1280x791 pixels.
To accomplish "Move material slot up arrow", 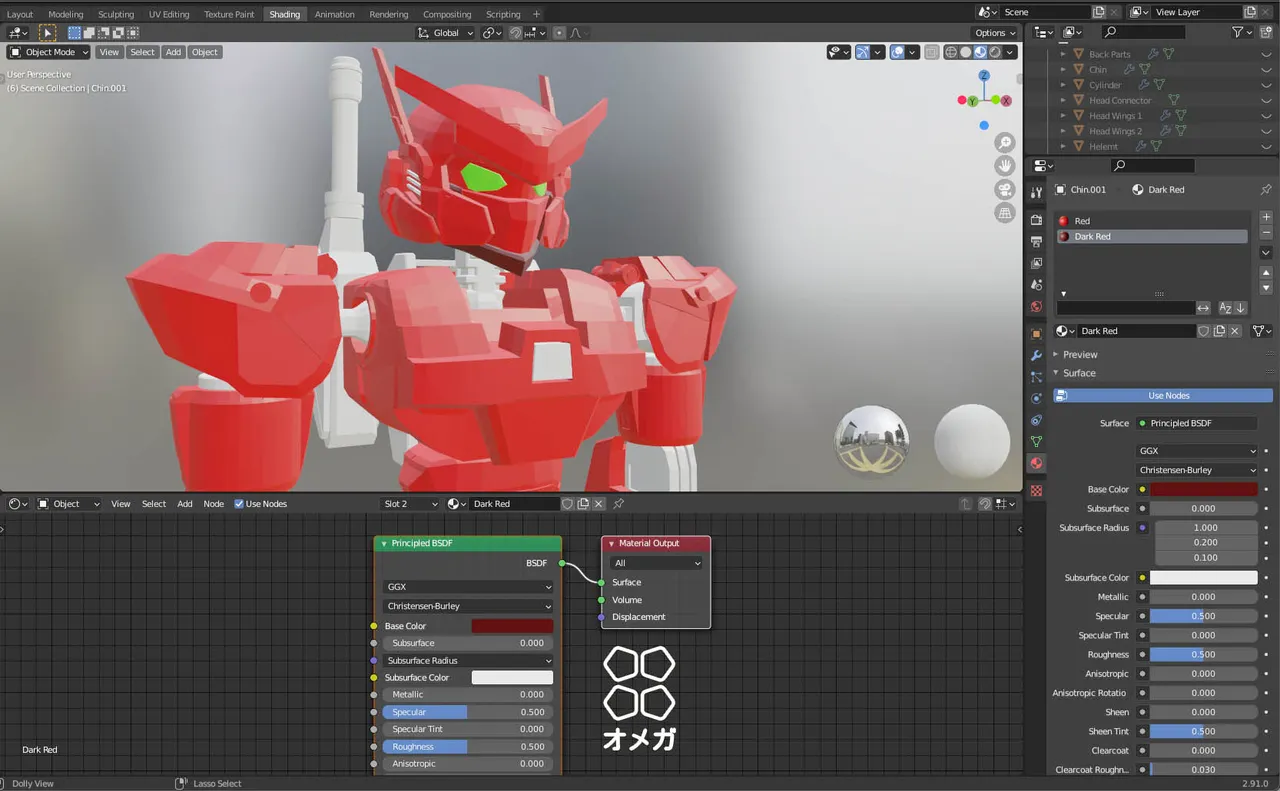I will click(1266, 274).
